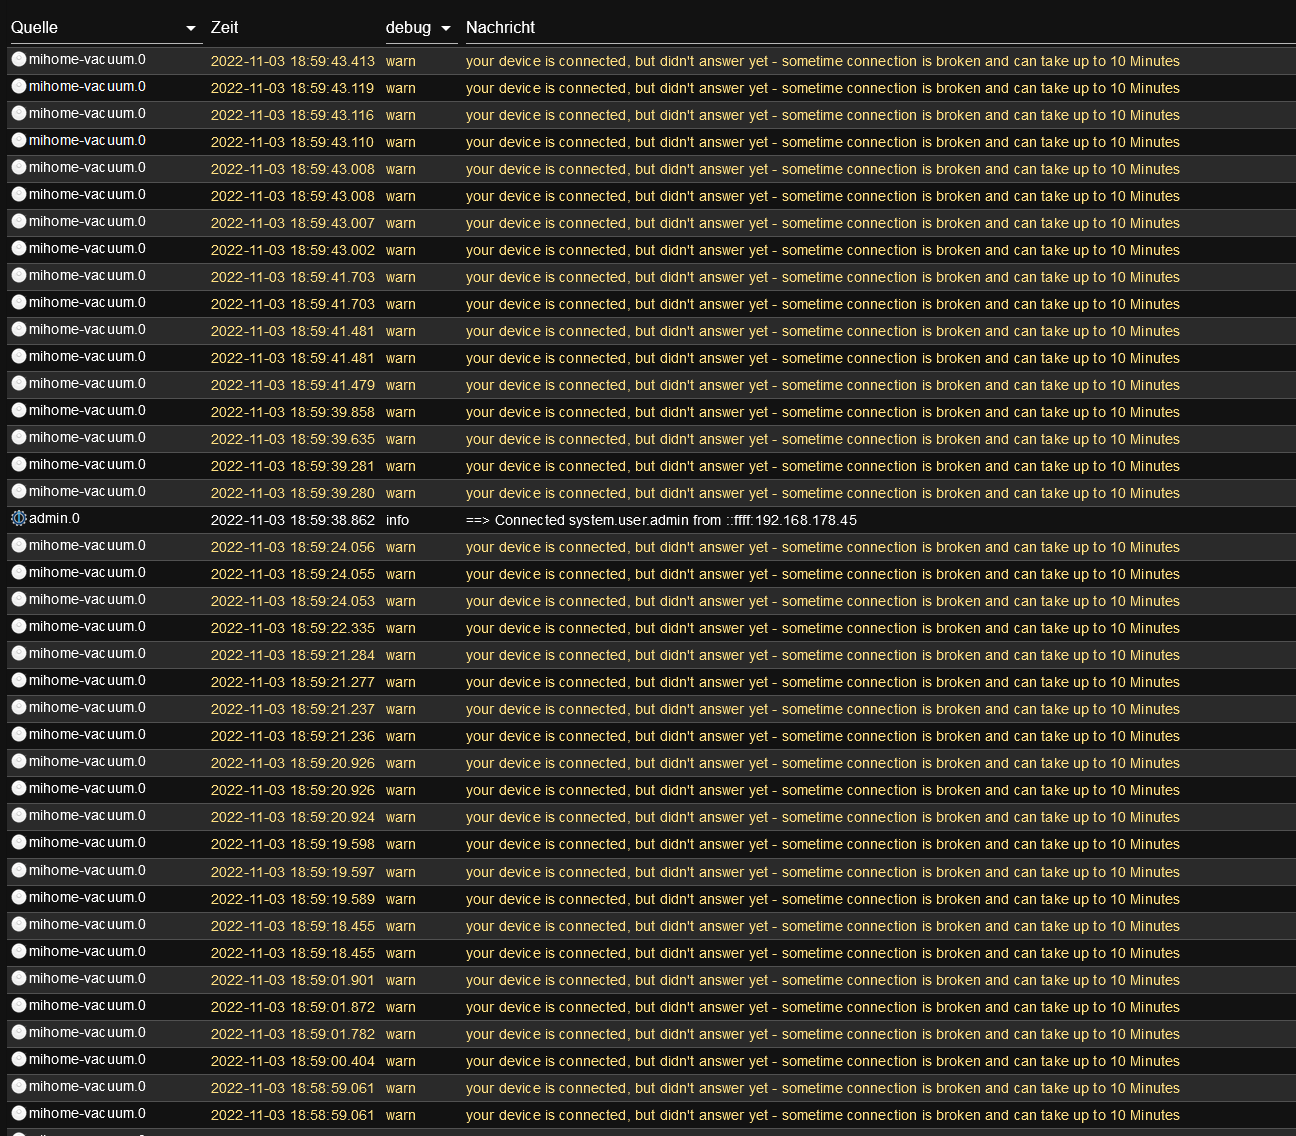Click mihome-vacuum icon in the 18:59:22.335 row
The width and height of the screenshot is (1296, 1136).
19,627
